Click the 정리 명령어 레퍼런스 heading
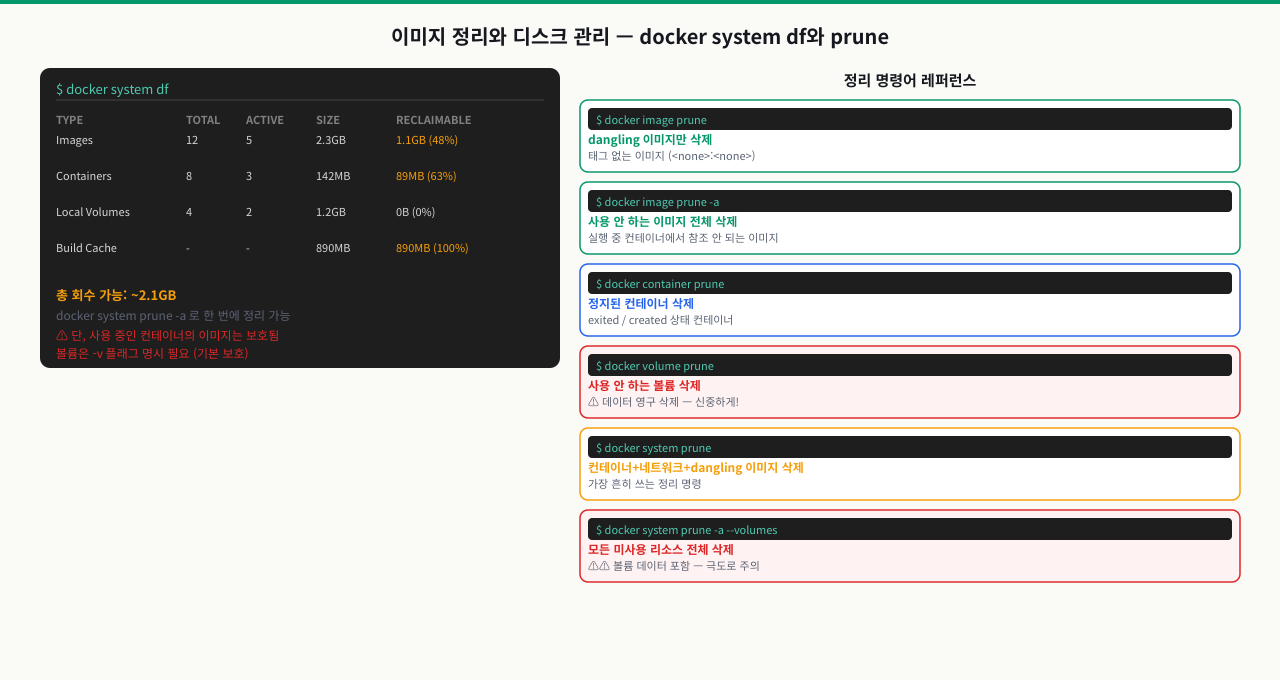Image resolution: width=1280 pixels, height=680 pixels. [x=910, y=81]
